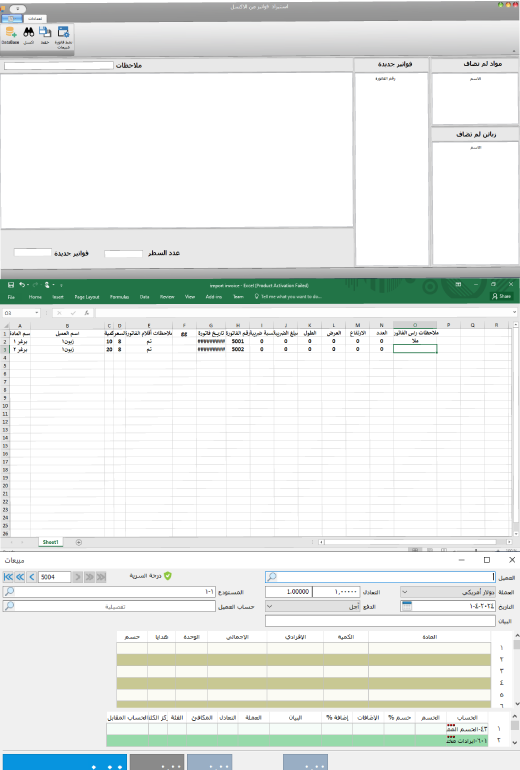
Task: Toggle the green security level shield
Action: (168, 576)
